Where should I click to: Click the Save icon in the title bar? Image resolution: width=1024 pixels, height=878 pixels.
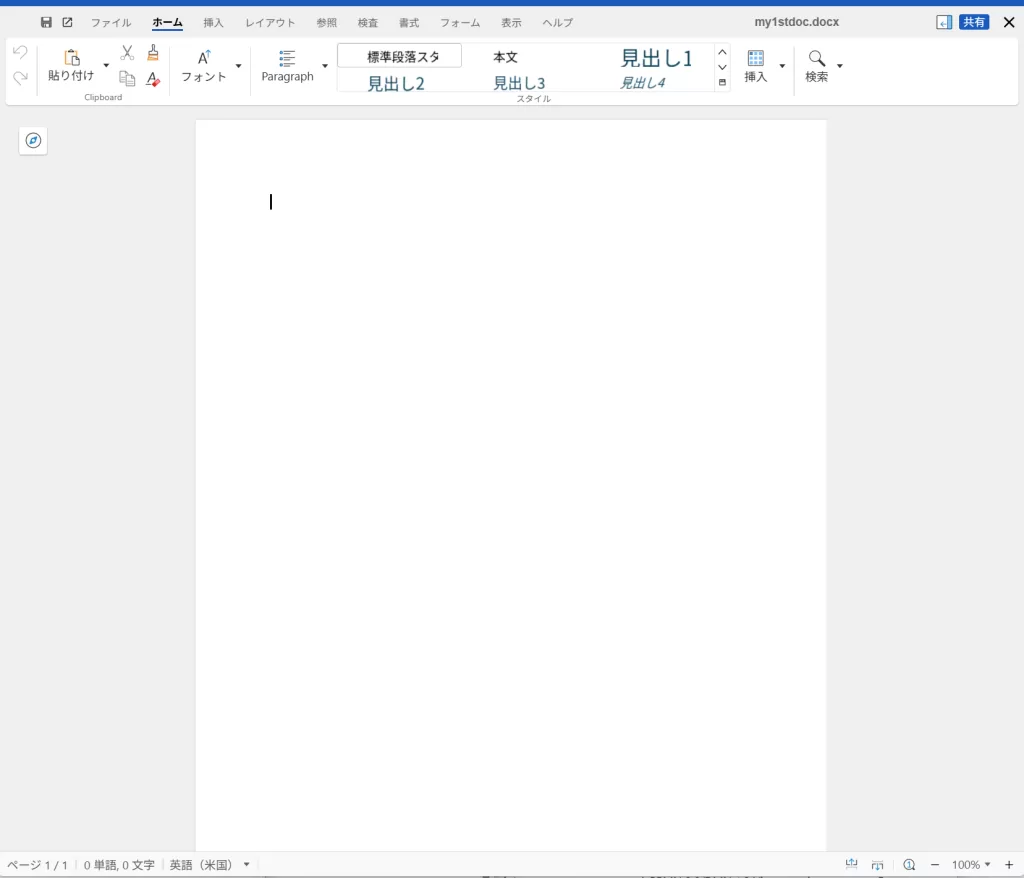(46, 21)
